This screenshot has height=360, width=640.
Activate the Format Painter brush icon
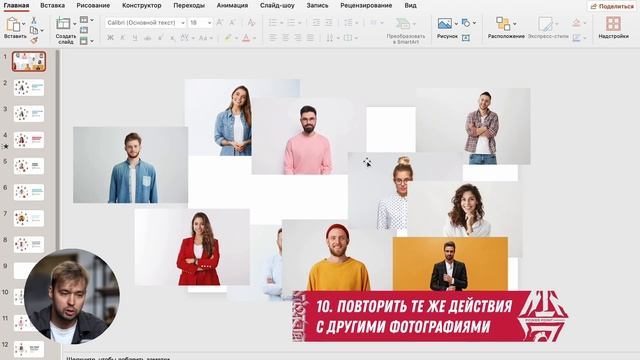click(34, 40)
